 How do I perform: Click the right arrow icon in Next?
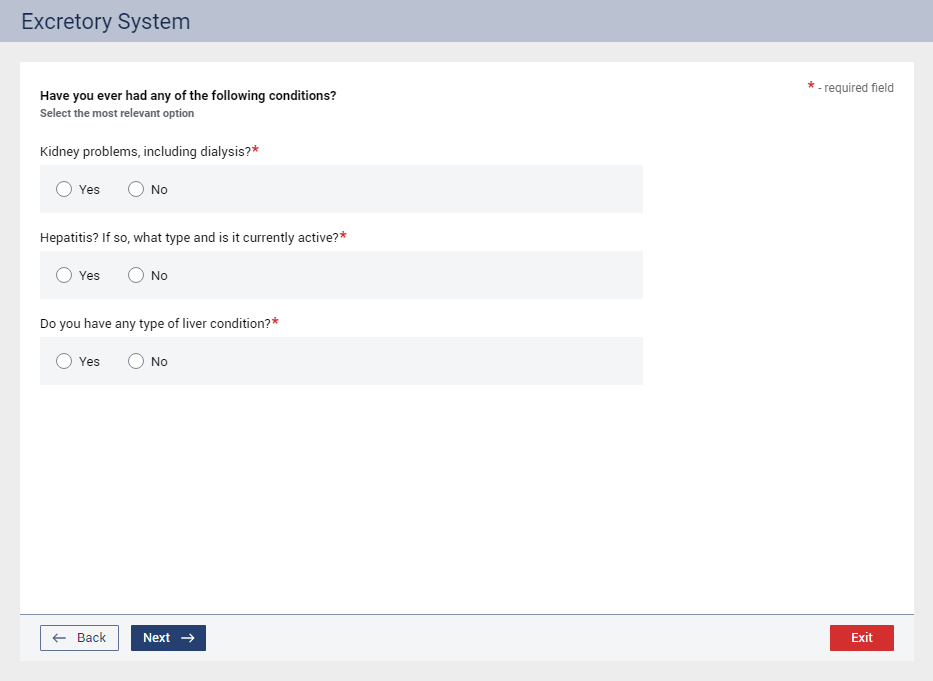(x=187, y=638)
